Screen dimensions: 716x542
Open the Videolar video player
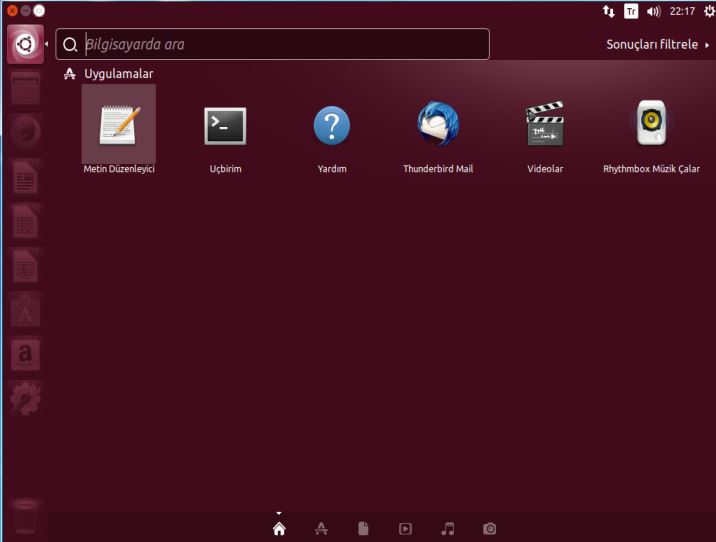coord(545,130)
